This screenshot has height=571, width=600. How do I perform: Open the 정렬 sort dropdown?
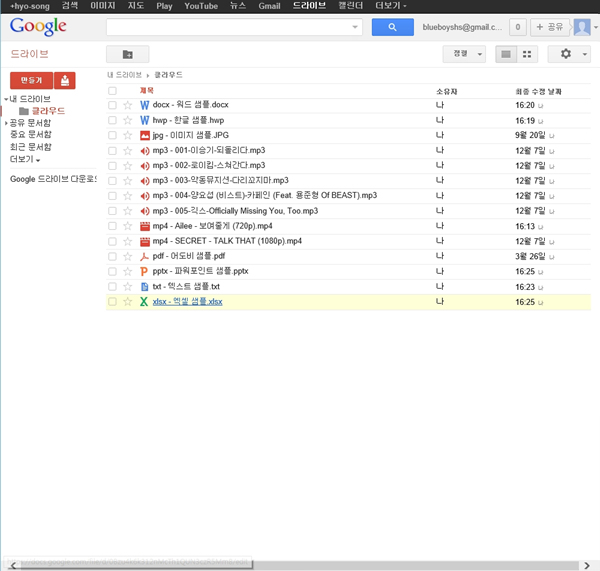[465, 54]
